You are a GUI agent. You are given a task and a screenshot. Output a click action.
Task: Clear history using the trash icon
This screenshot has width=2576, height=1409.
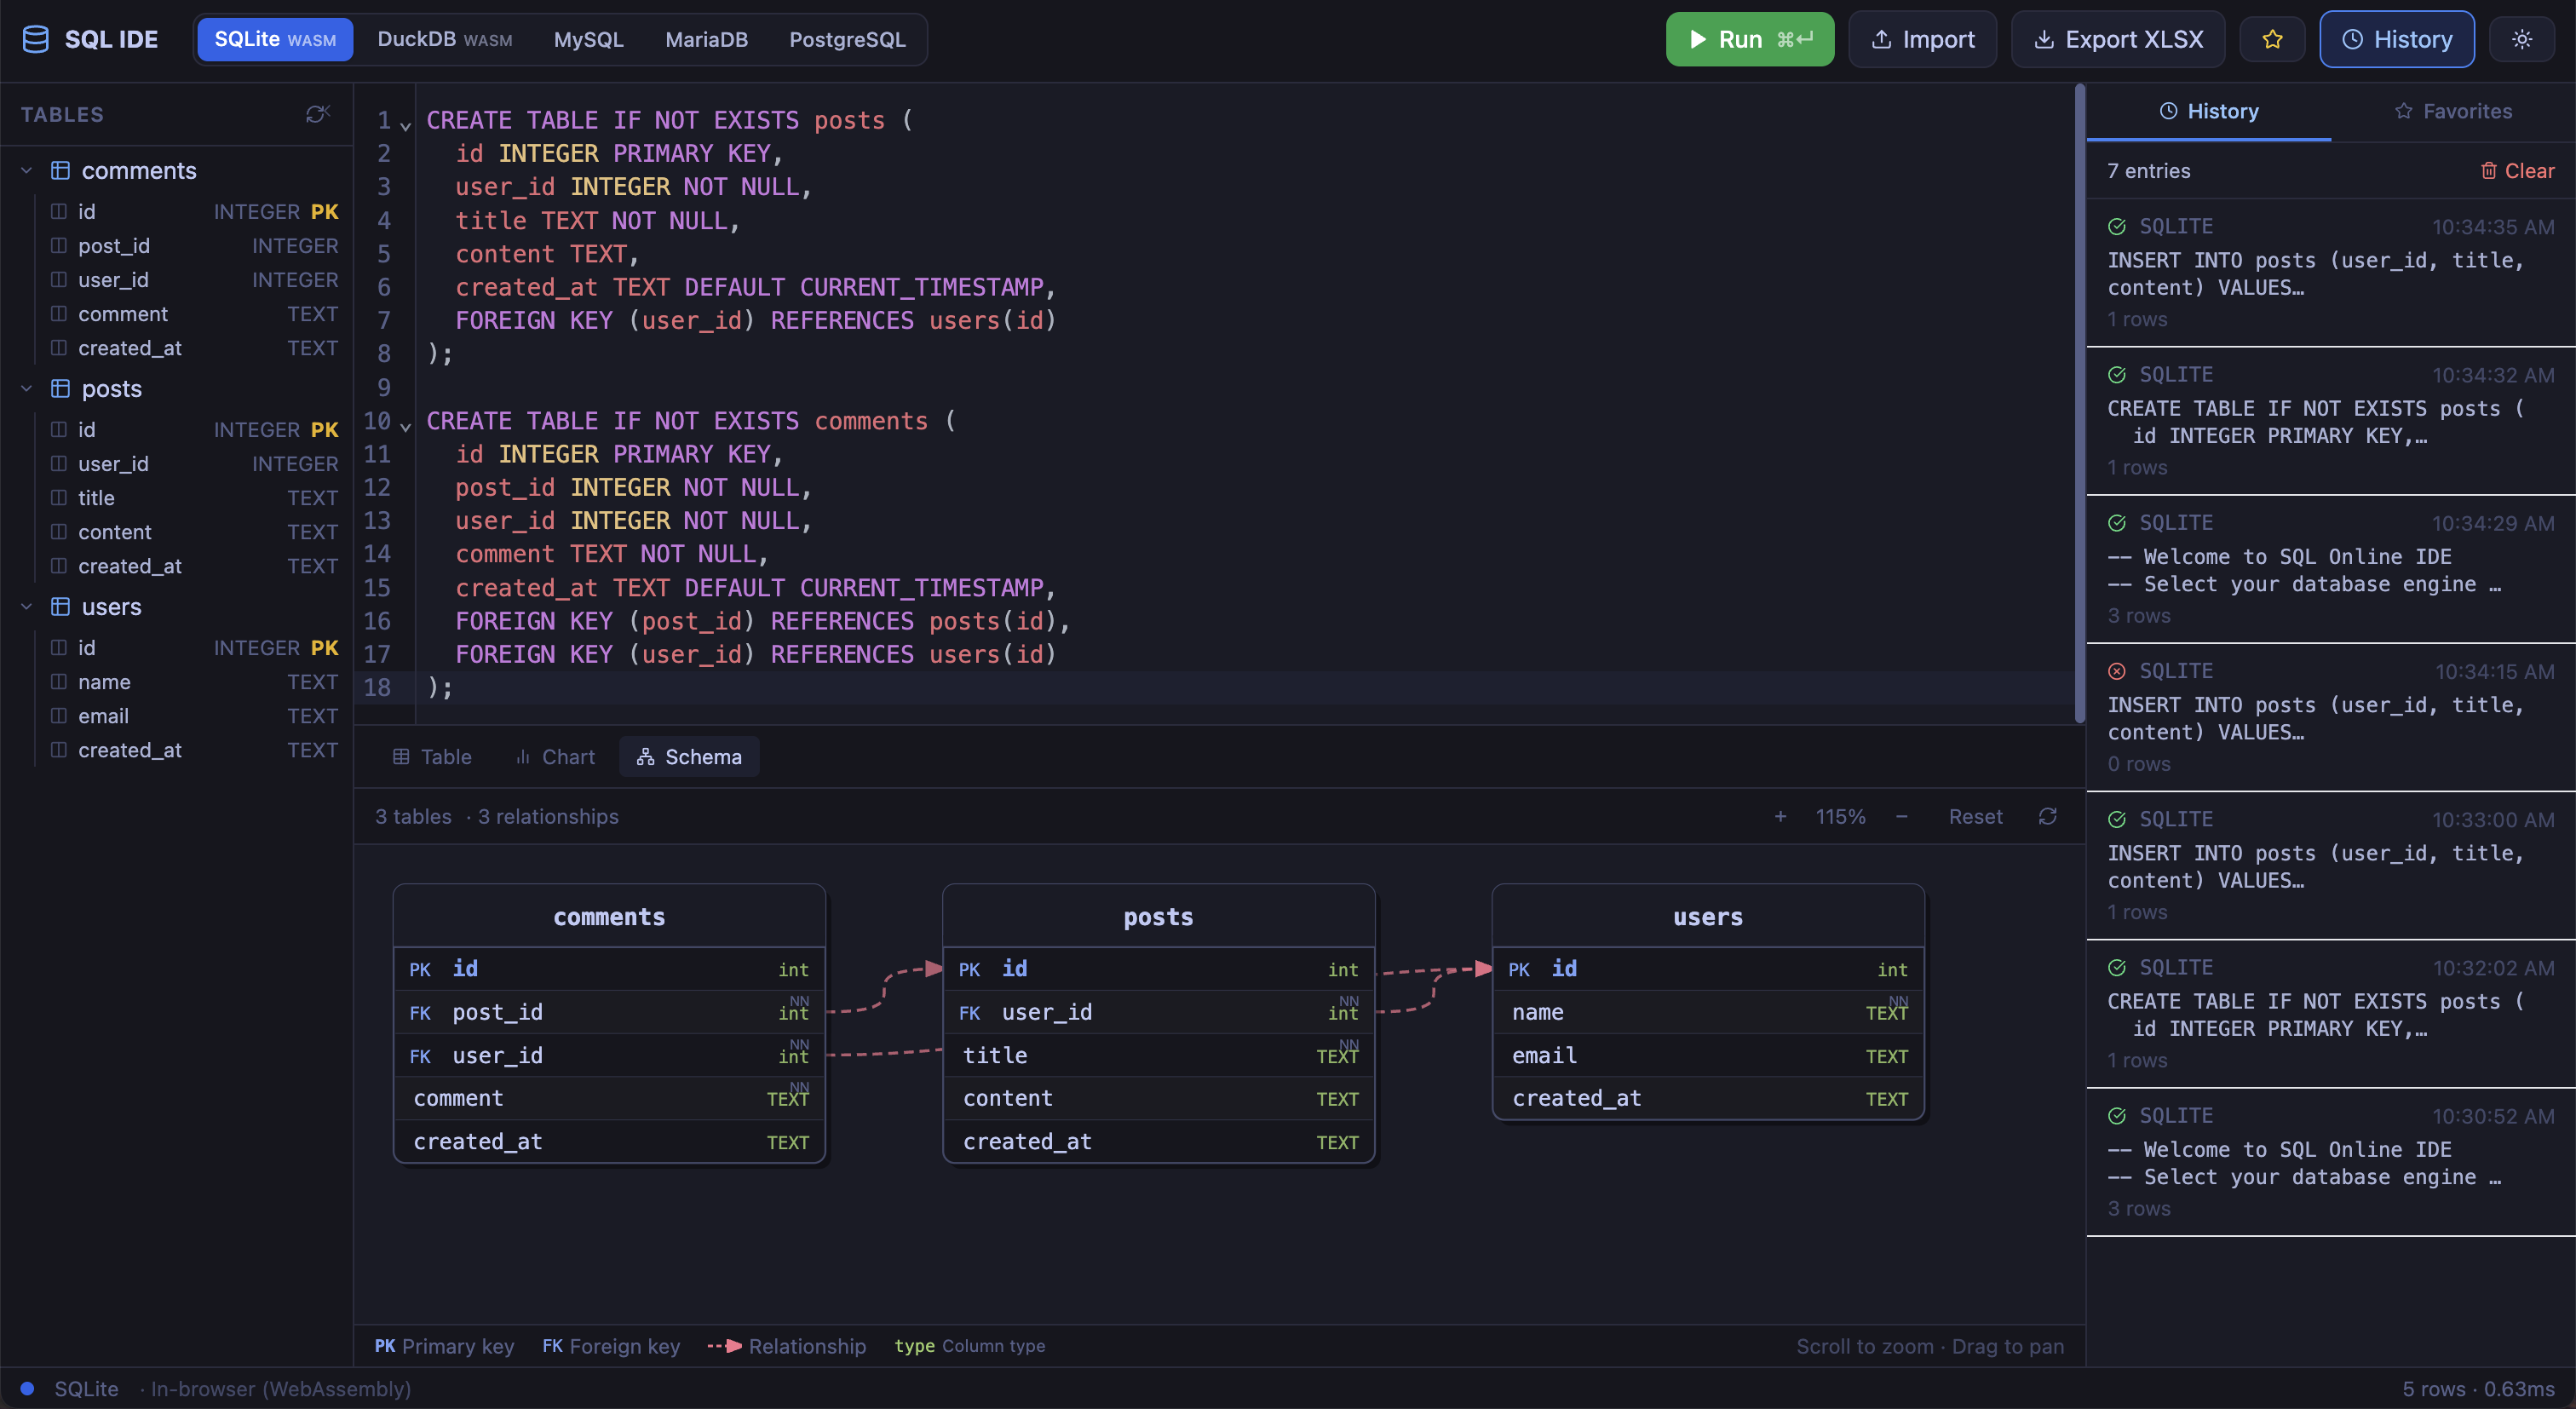click(2516, 171)
